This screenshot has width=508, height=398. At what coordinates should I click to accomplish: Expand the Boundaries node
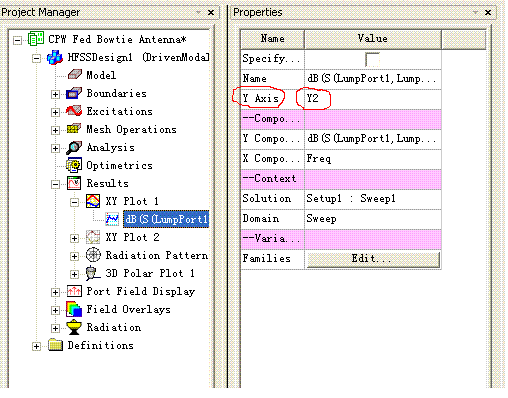55,95
